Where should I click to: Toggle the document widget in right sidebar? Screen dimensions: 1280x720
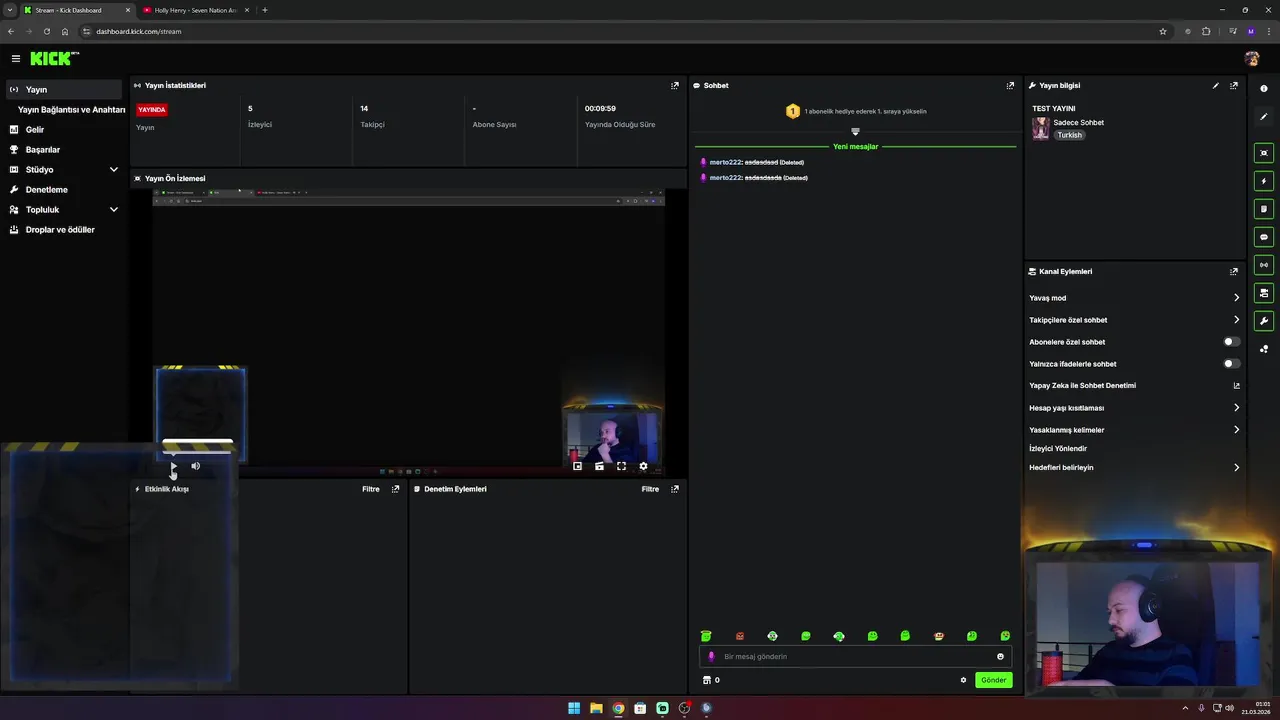point(1264,209)
